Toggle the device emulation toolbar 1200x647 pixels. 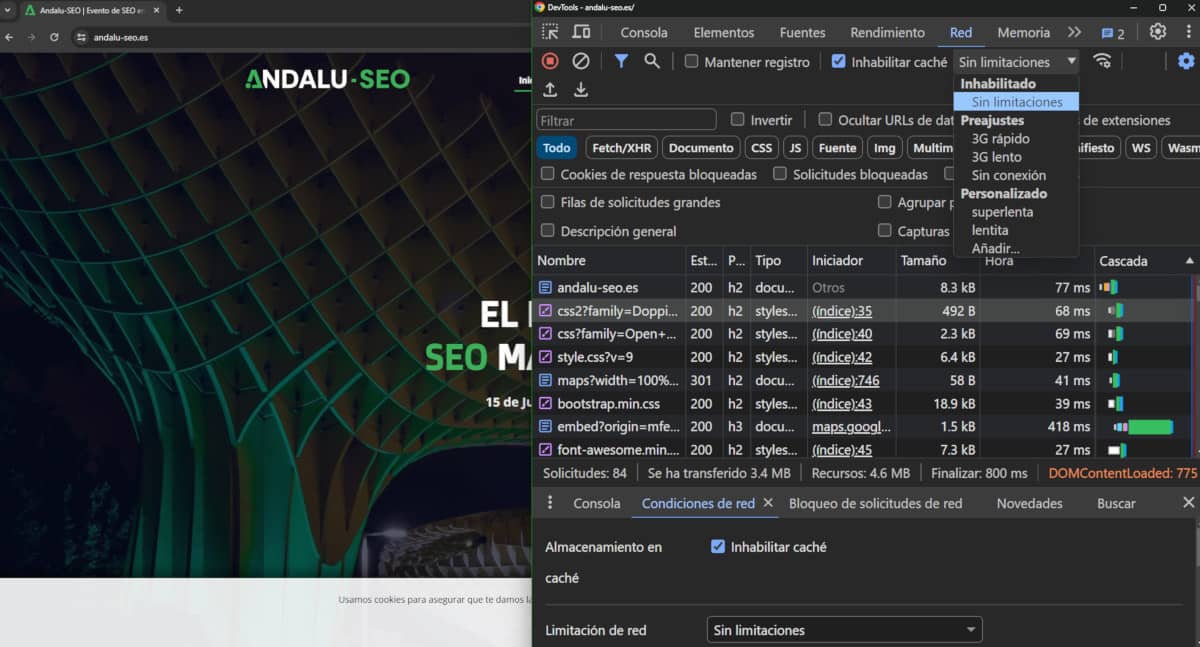581,32
